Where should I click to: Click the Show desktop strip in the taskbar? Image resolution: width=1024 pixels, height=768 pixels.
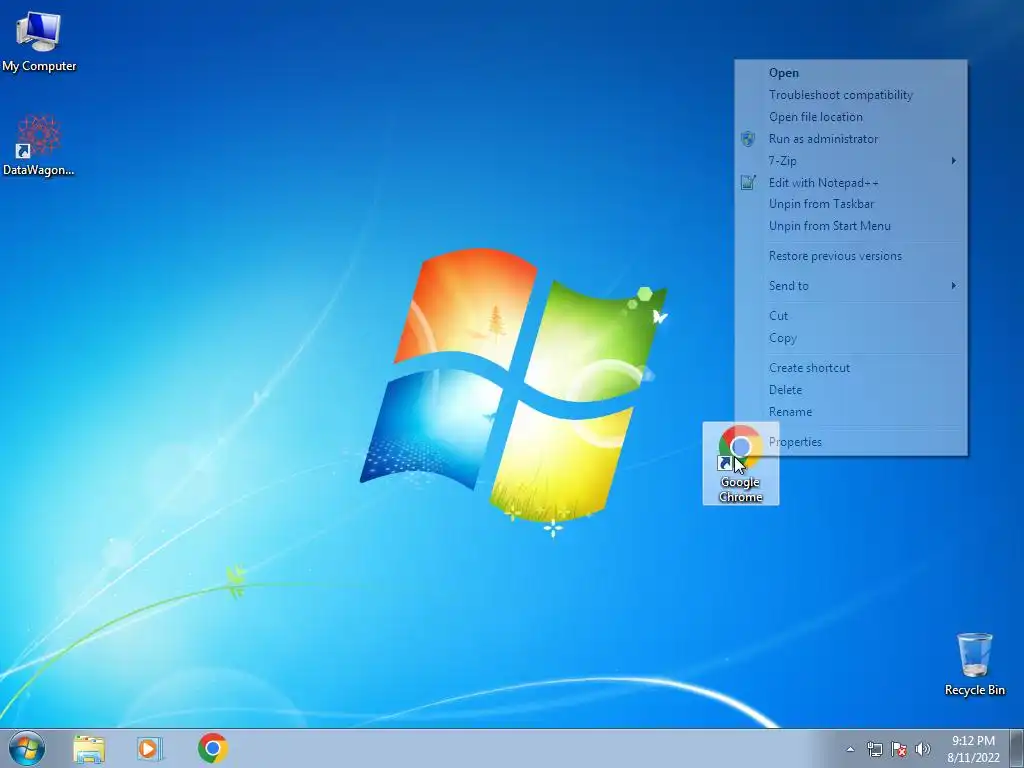click(1016, 748)
